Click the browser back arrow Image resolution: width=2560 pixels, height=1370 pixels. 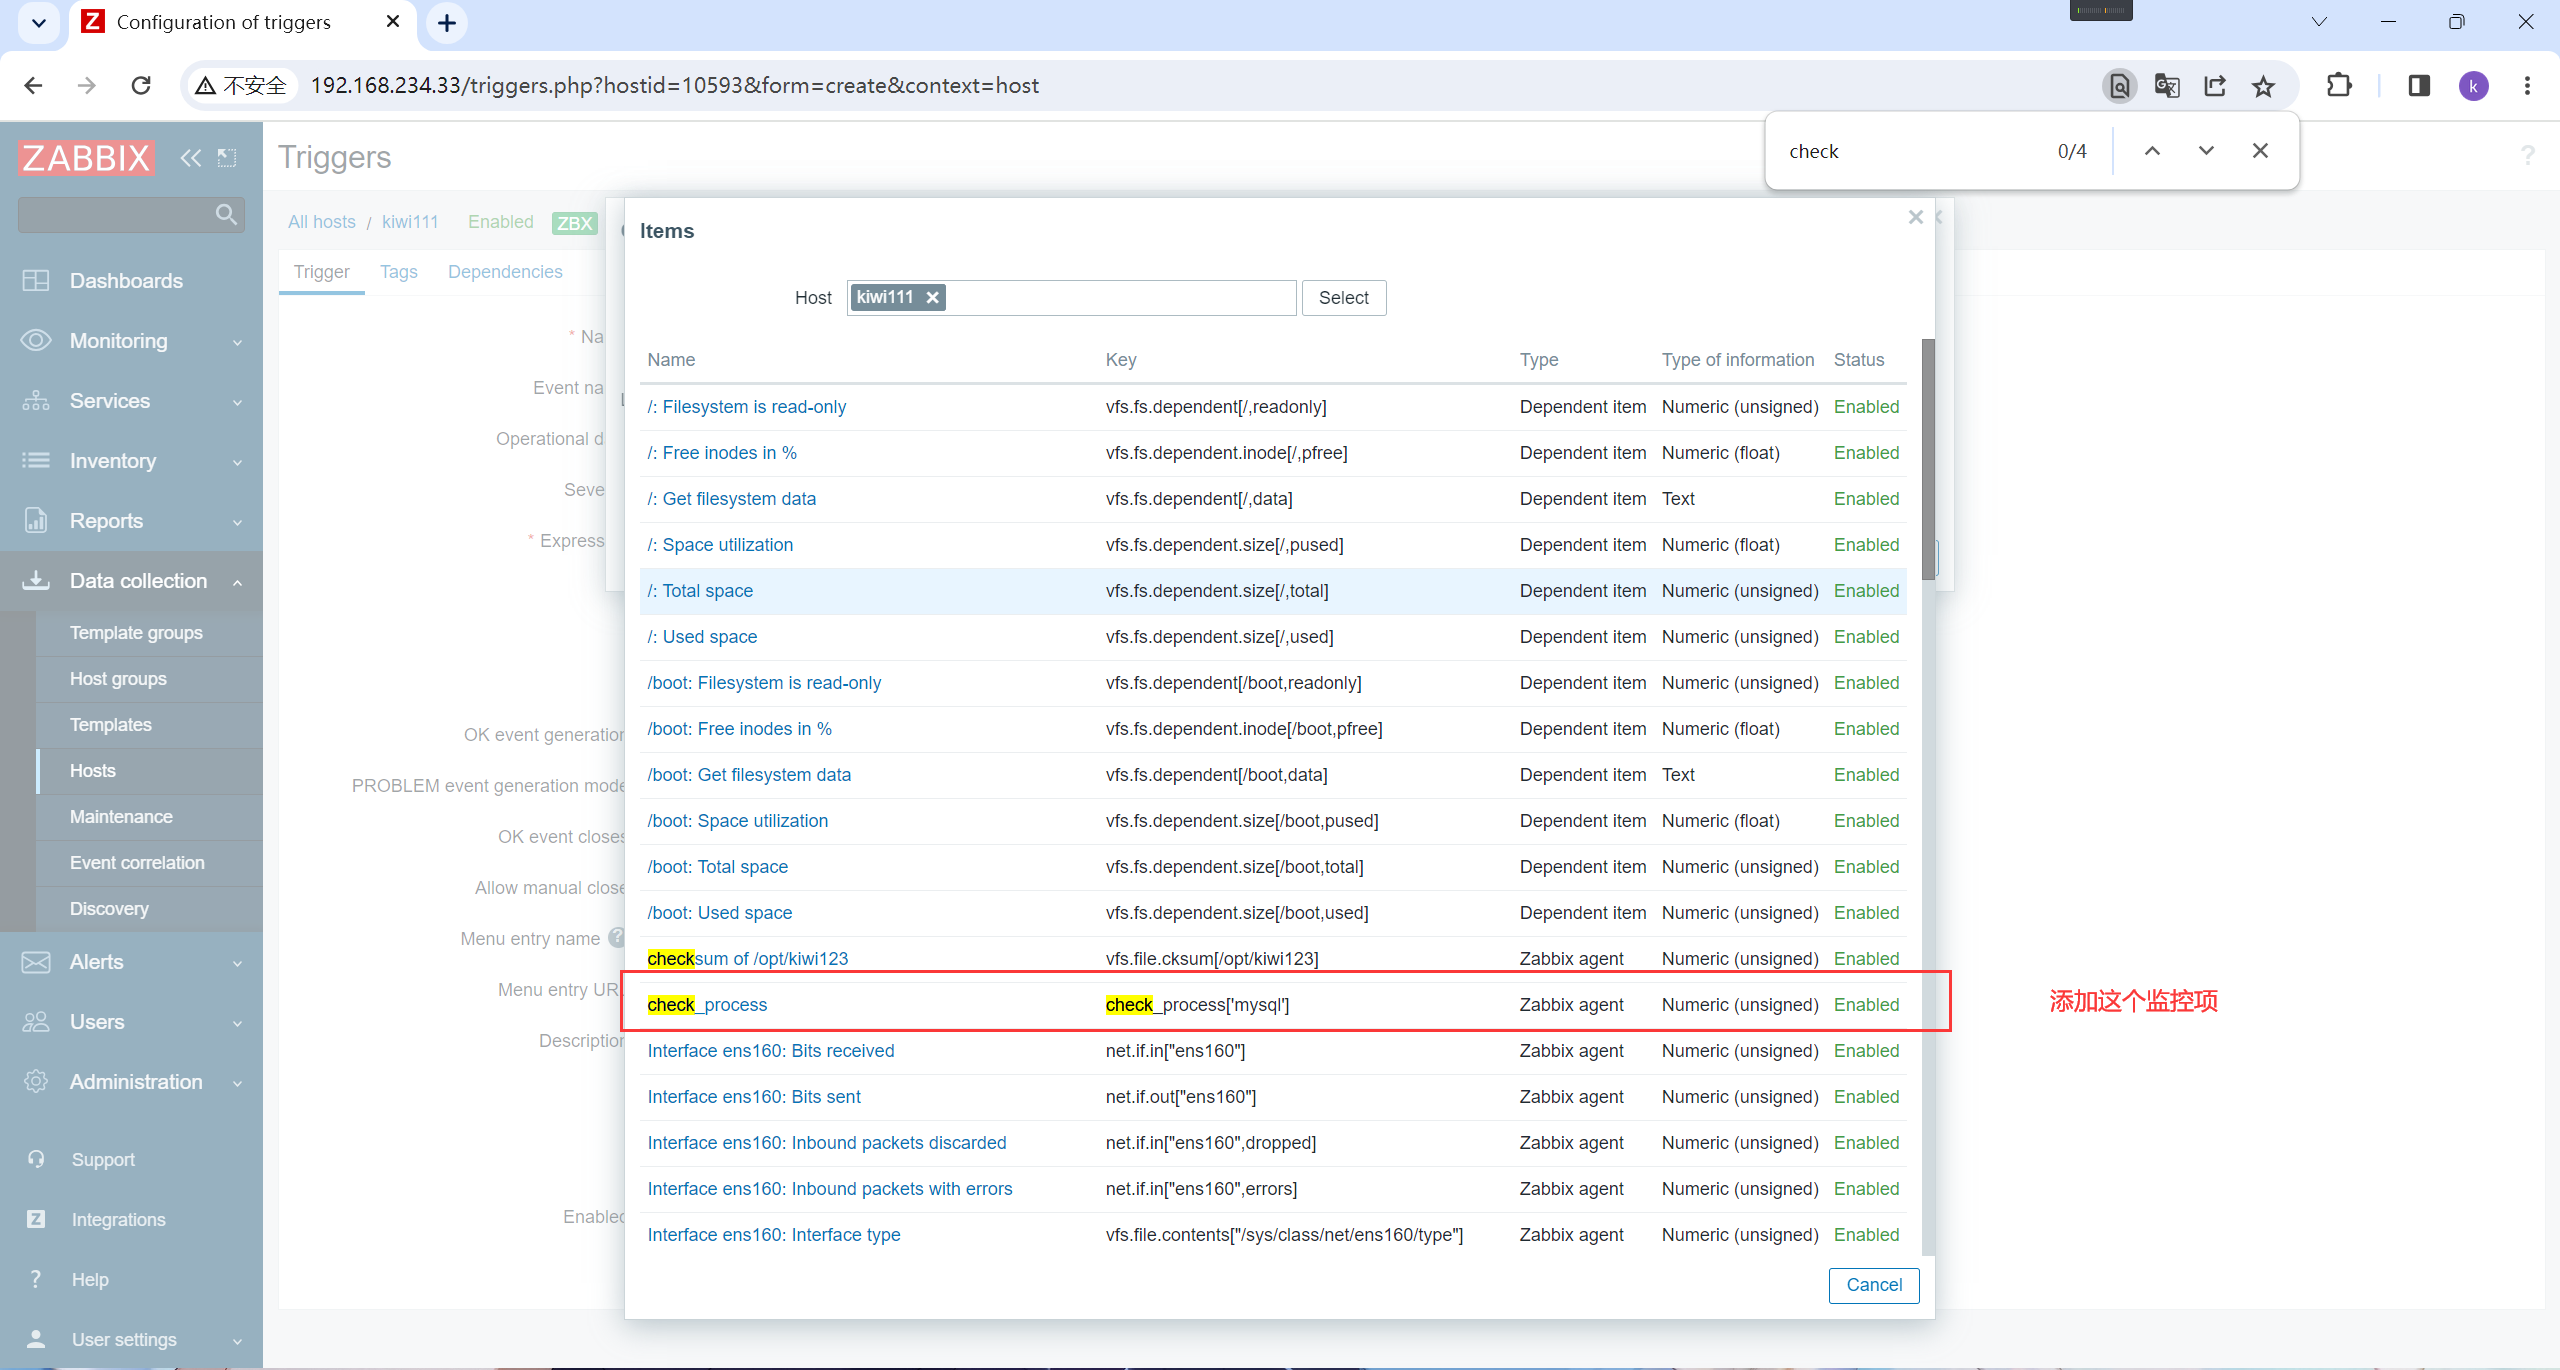pyautogui.click(x=33, y=86)
